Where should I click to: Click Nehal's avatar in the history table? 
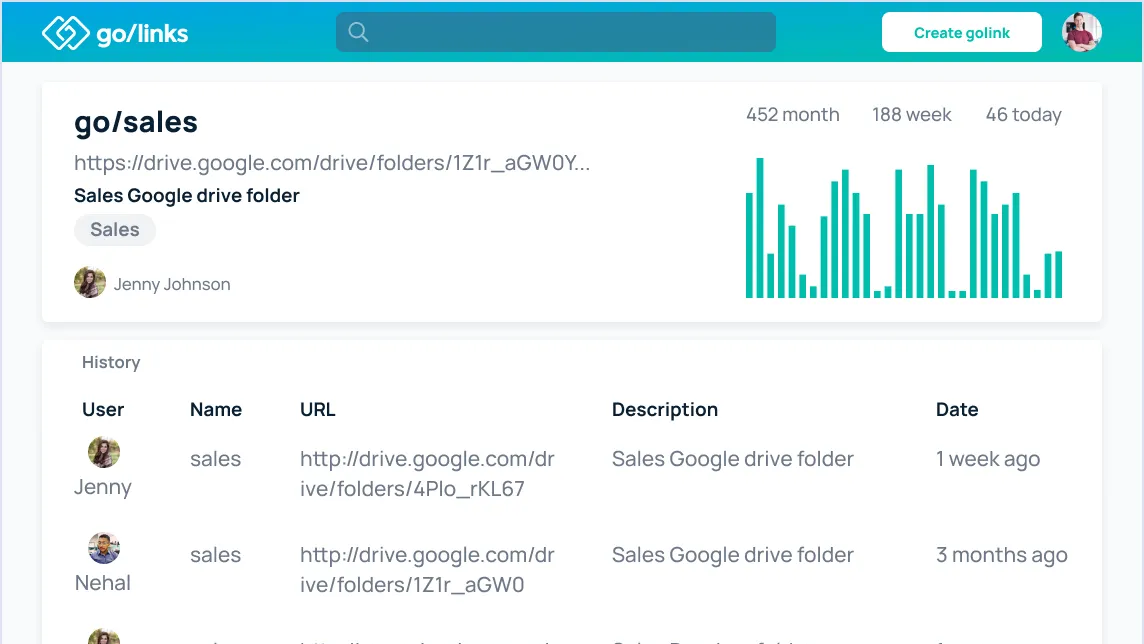103,548
